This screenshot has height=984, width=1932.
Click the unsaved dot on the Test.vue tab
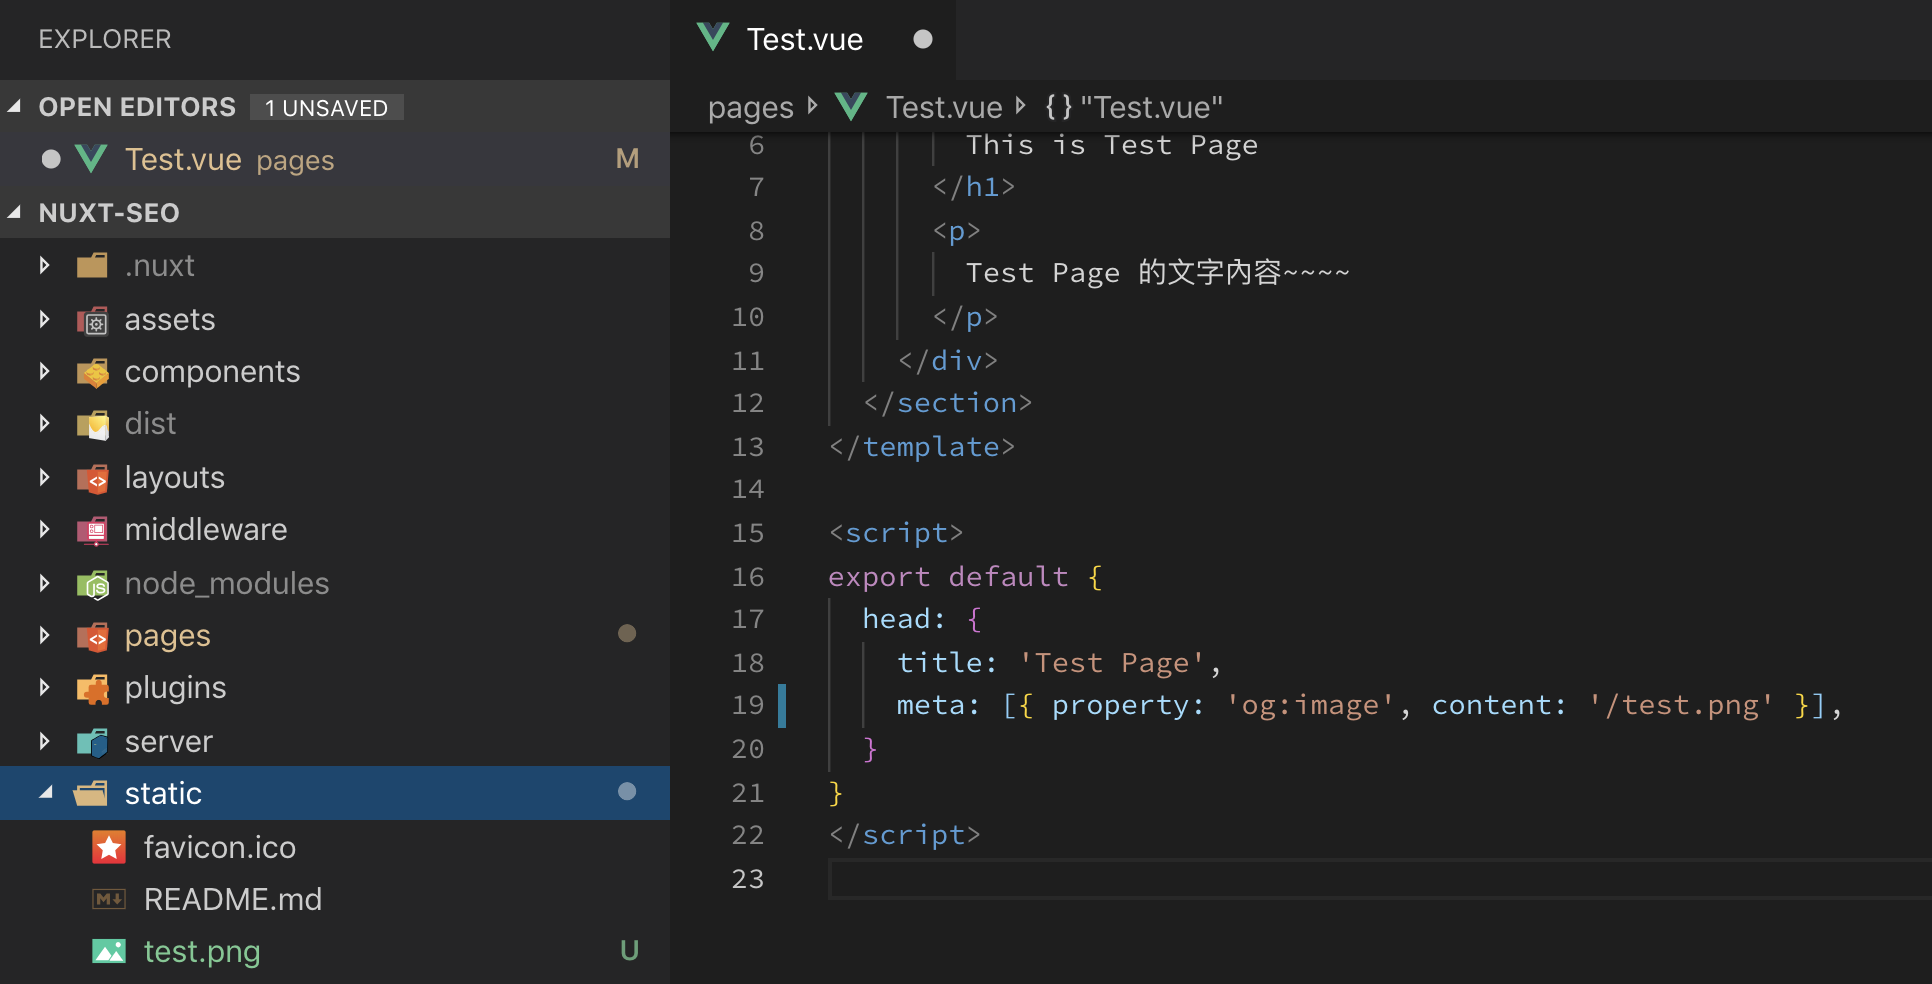pos(923,39)
